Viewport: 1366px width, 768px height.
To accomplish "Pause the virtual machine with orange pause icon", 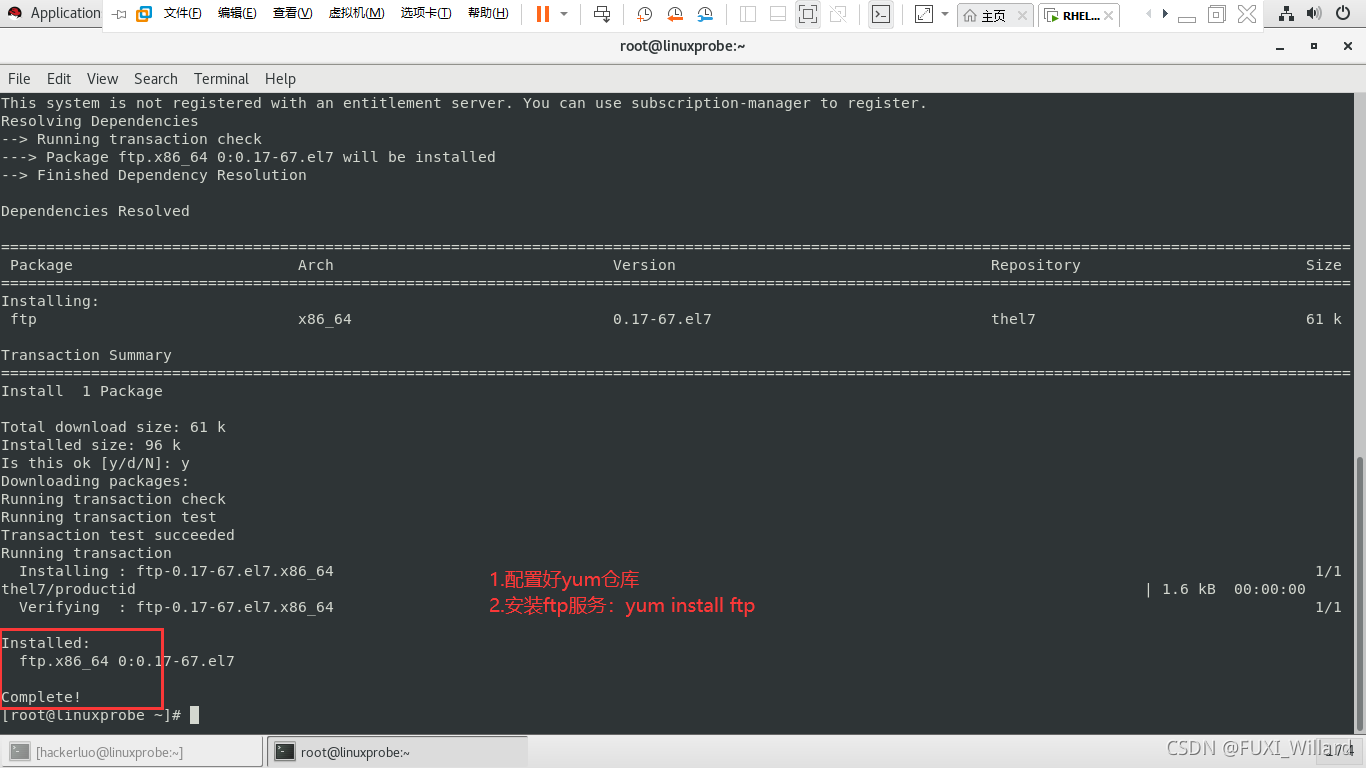I will [x=542, y=14].
